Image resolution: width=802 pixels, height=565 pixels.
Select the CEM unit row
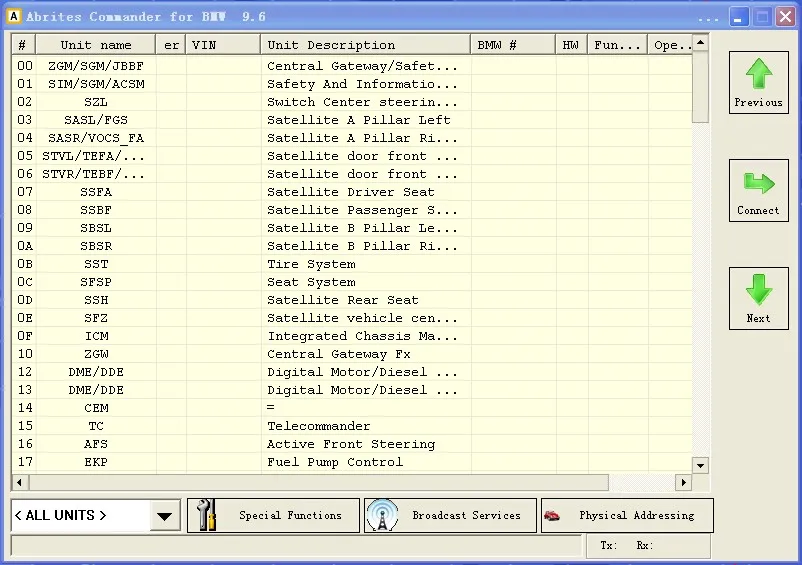pyautogui.click(x=352, y=408)
